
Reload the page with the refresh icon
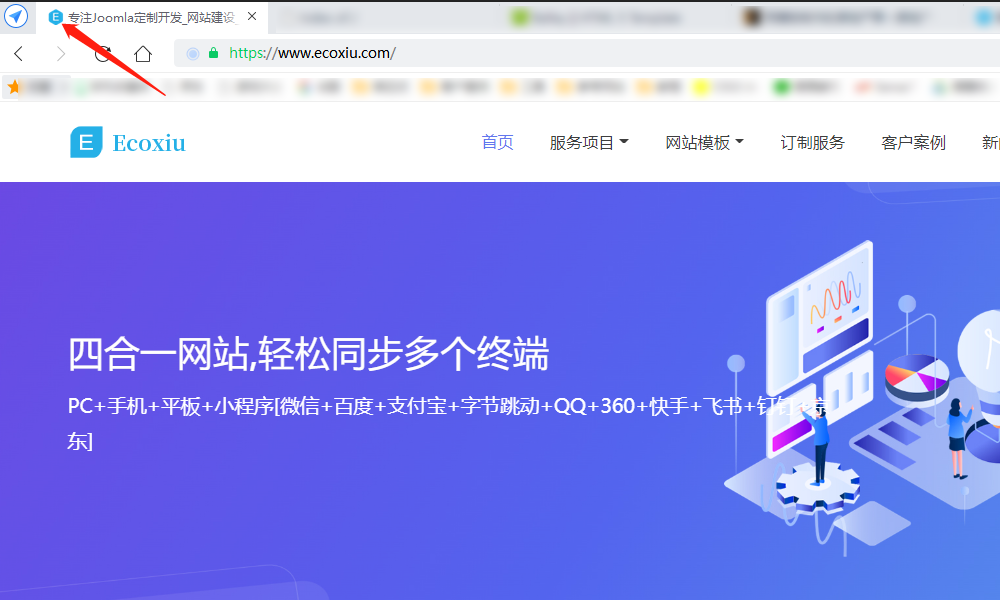click(102, 54)
